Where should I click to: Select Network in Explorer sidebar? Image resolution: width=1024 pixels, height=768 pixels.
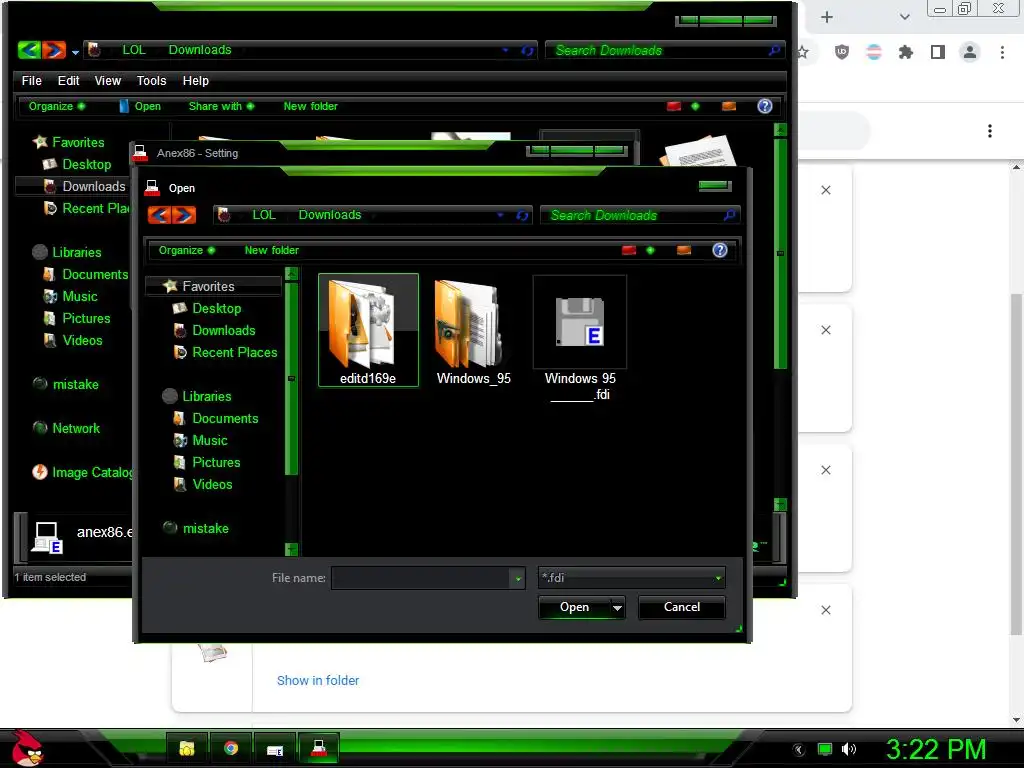[67, 428]
